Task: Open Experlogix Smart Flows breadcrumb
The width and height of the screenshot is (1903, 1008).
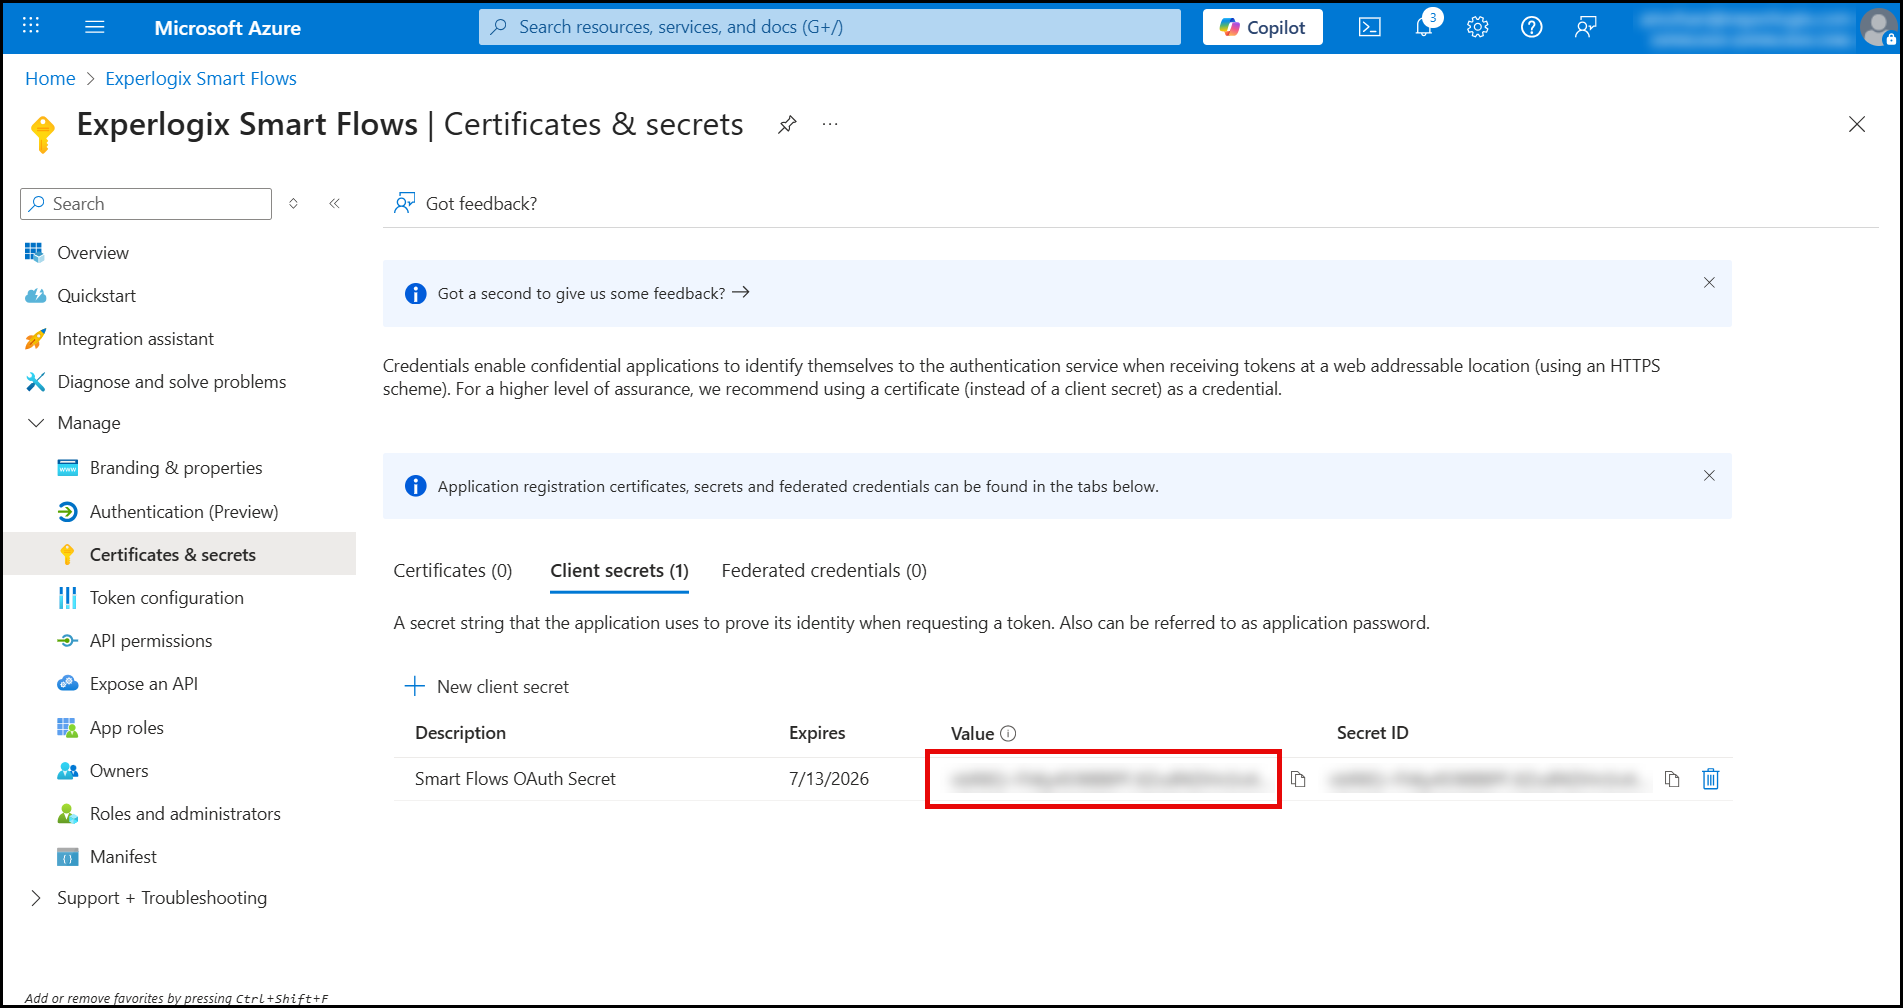Action: click(x=201, y=78)
